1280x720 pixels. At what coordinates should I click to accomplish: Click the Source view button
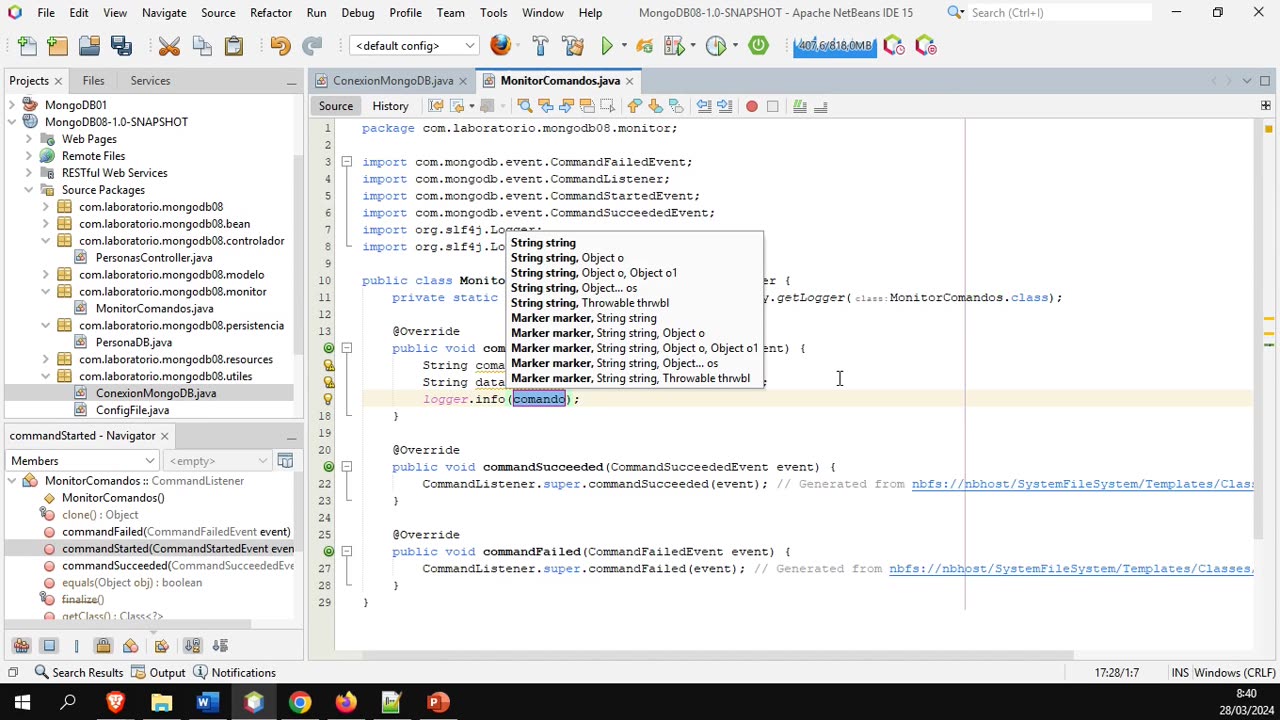click(x=336, y=106)
